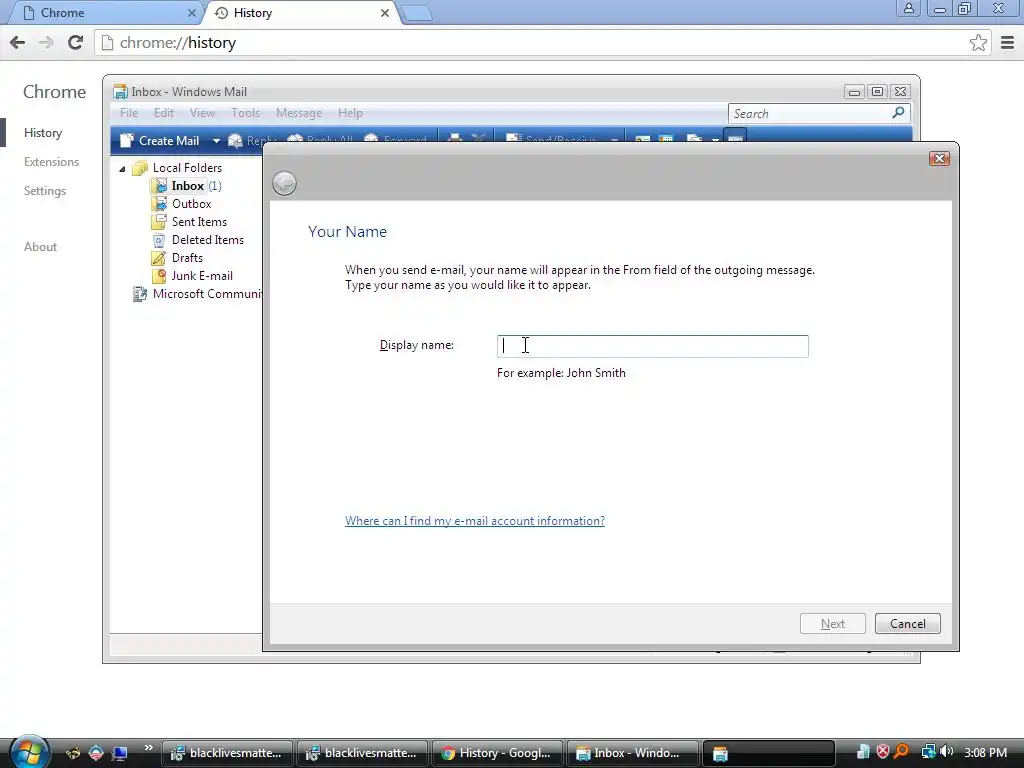Screen dimensions: 1024x768
Task: Click the round back button in wizard
Action: pos(284,184)
